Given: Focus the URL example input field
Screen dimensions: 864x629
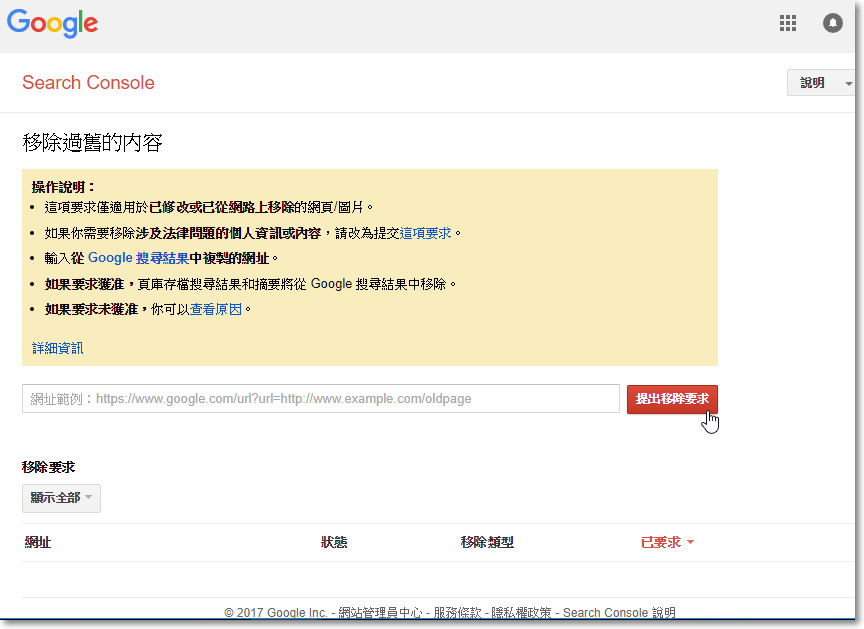Looking at the screenshot, I should (x=320, y=398).
